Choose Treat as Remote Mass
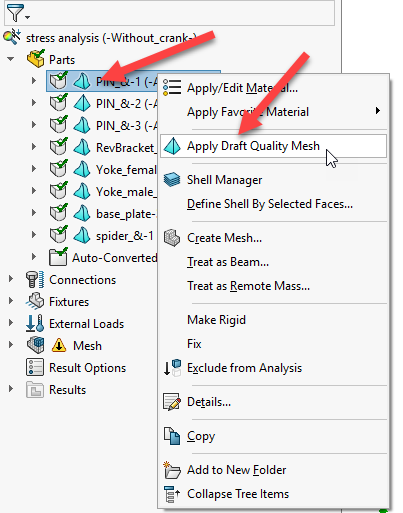Screen dimensions: 403x513 coord(273,286)
